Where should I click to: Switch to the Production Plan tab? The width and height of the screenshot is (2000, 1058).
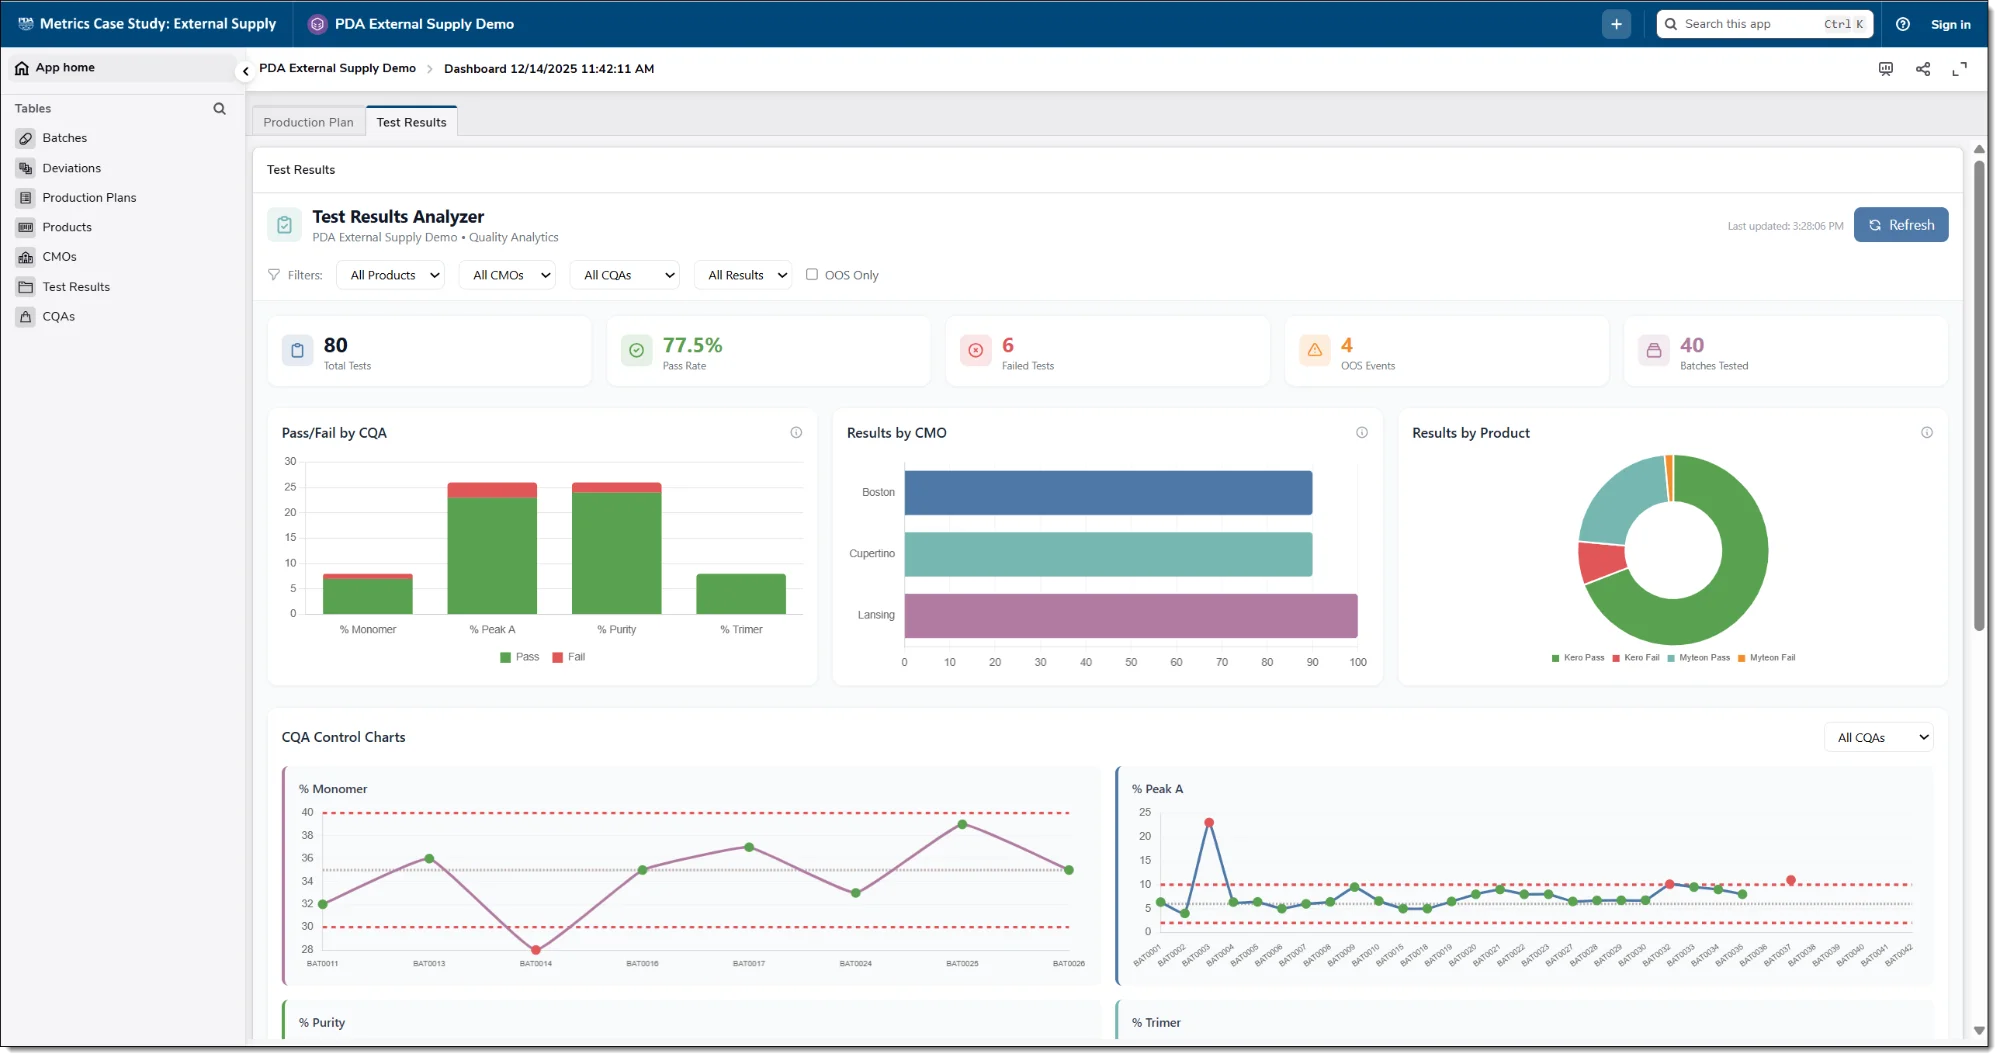(308, 121)
